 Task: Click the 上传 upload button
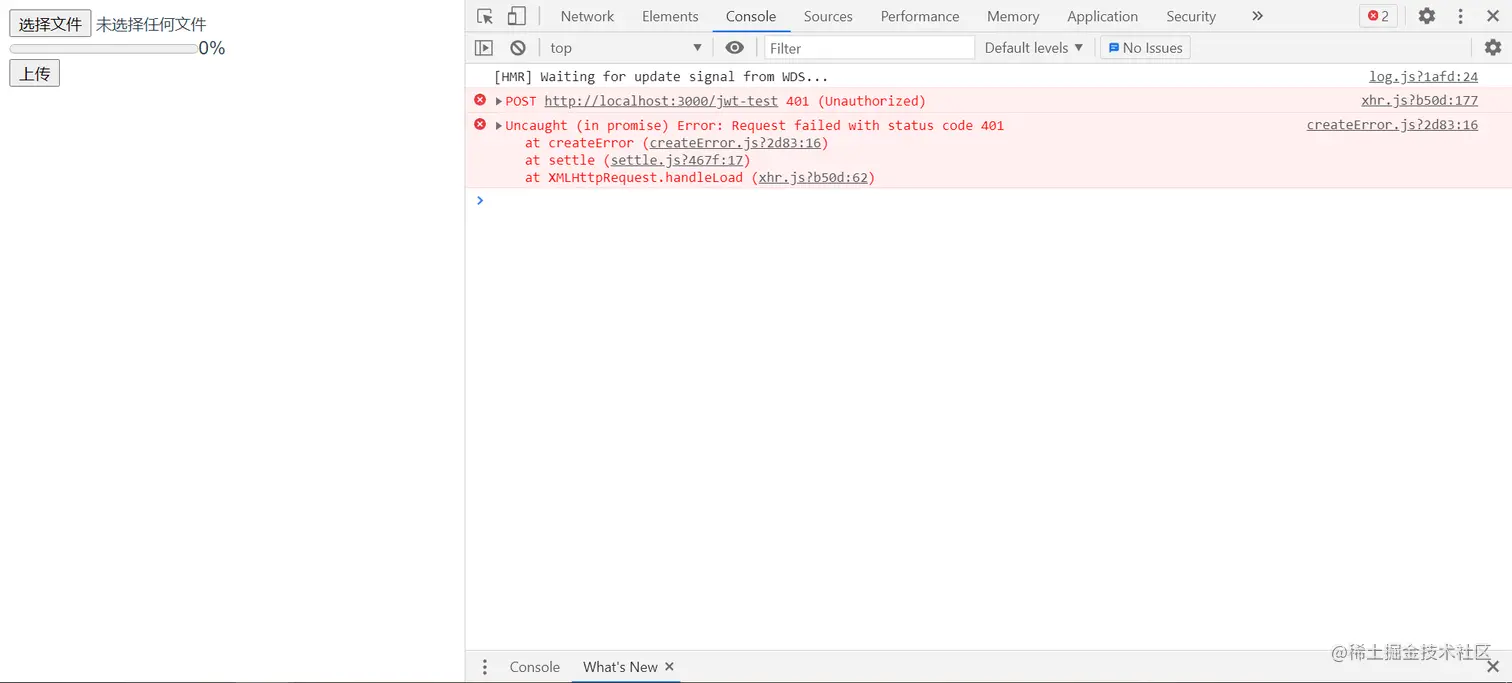pyautogui.click(x=35, y=73)
